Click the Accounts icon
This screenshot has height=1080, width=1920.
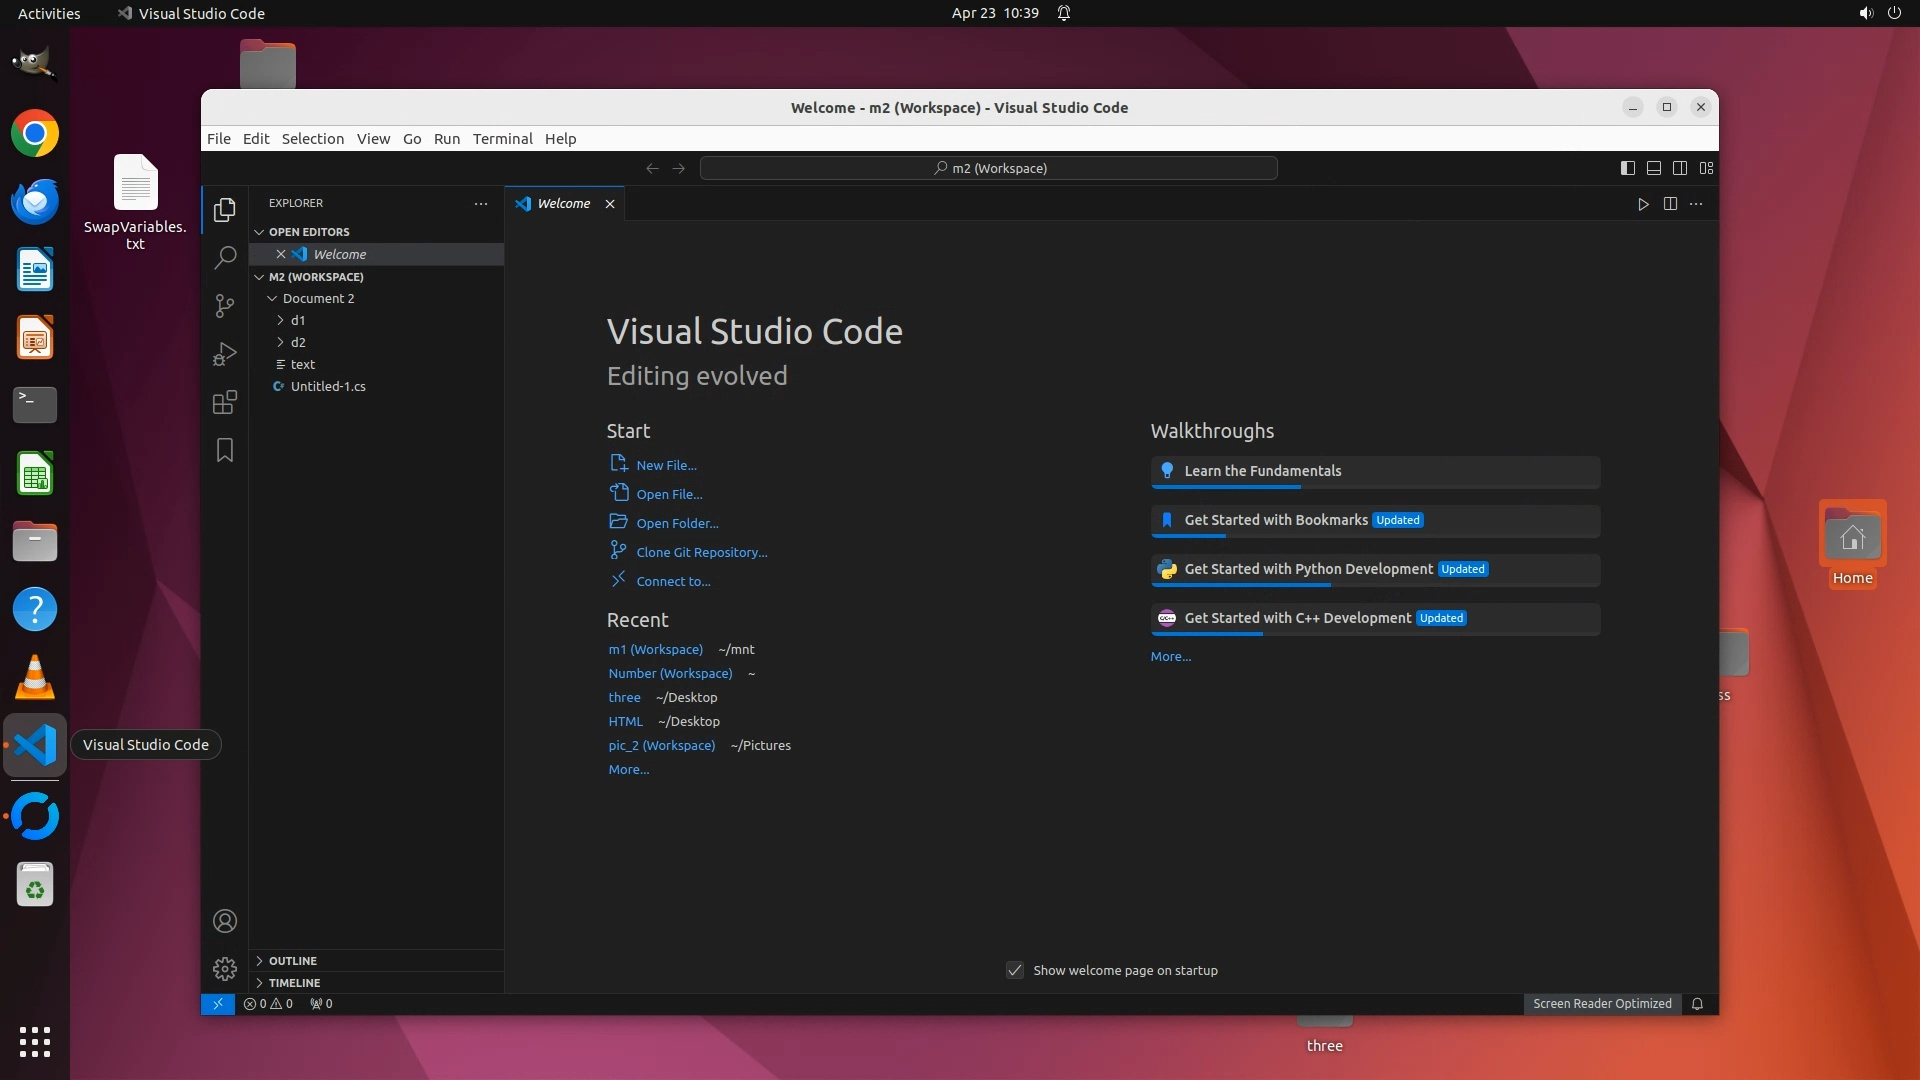point(225,920)
